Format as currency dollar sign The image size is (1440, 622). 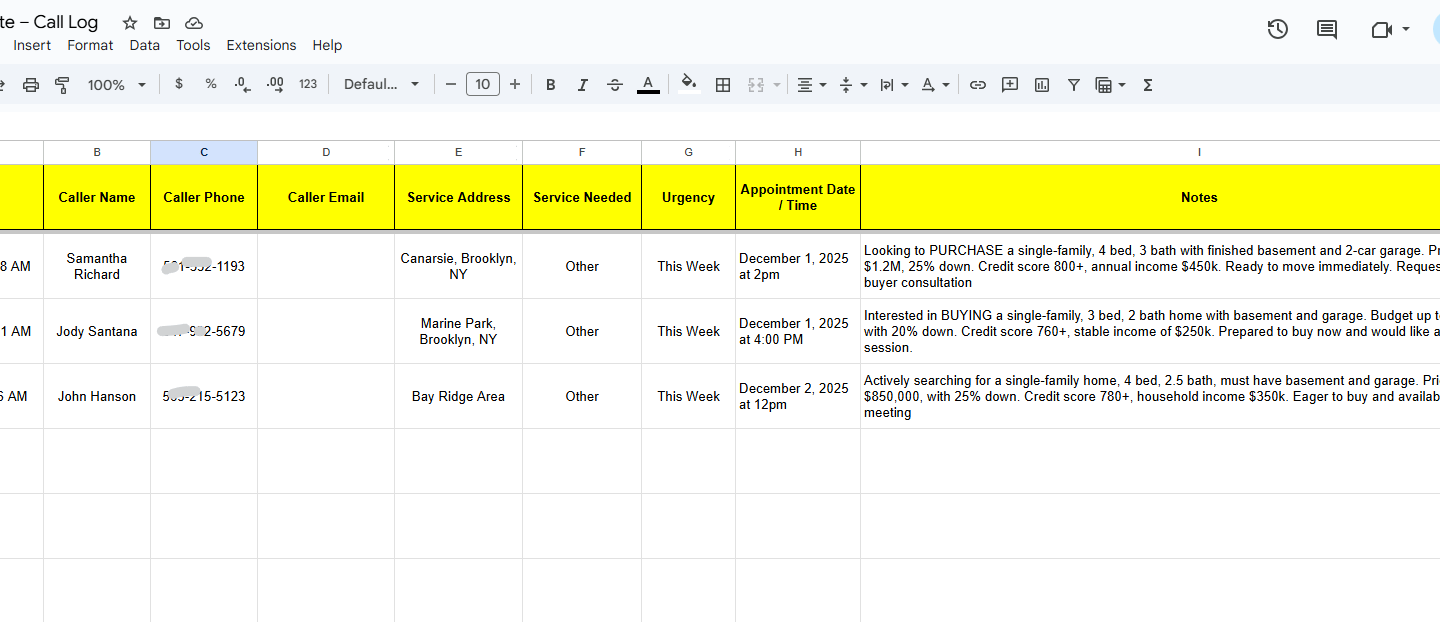(x=179, y=85)
